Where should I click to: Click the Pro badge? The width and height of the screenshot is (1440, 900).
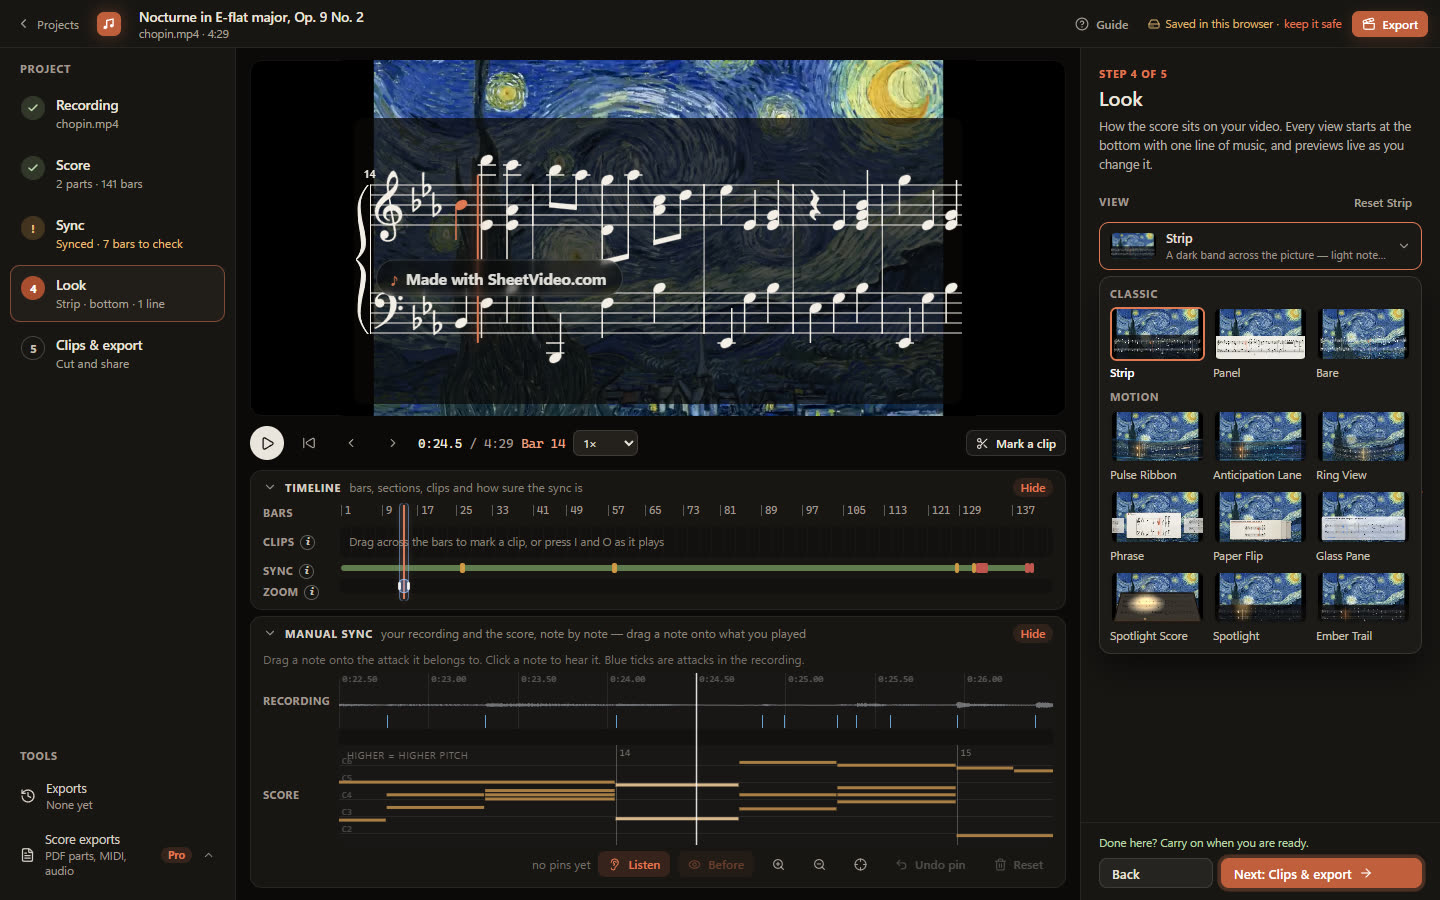coord(177,855)
